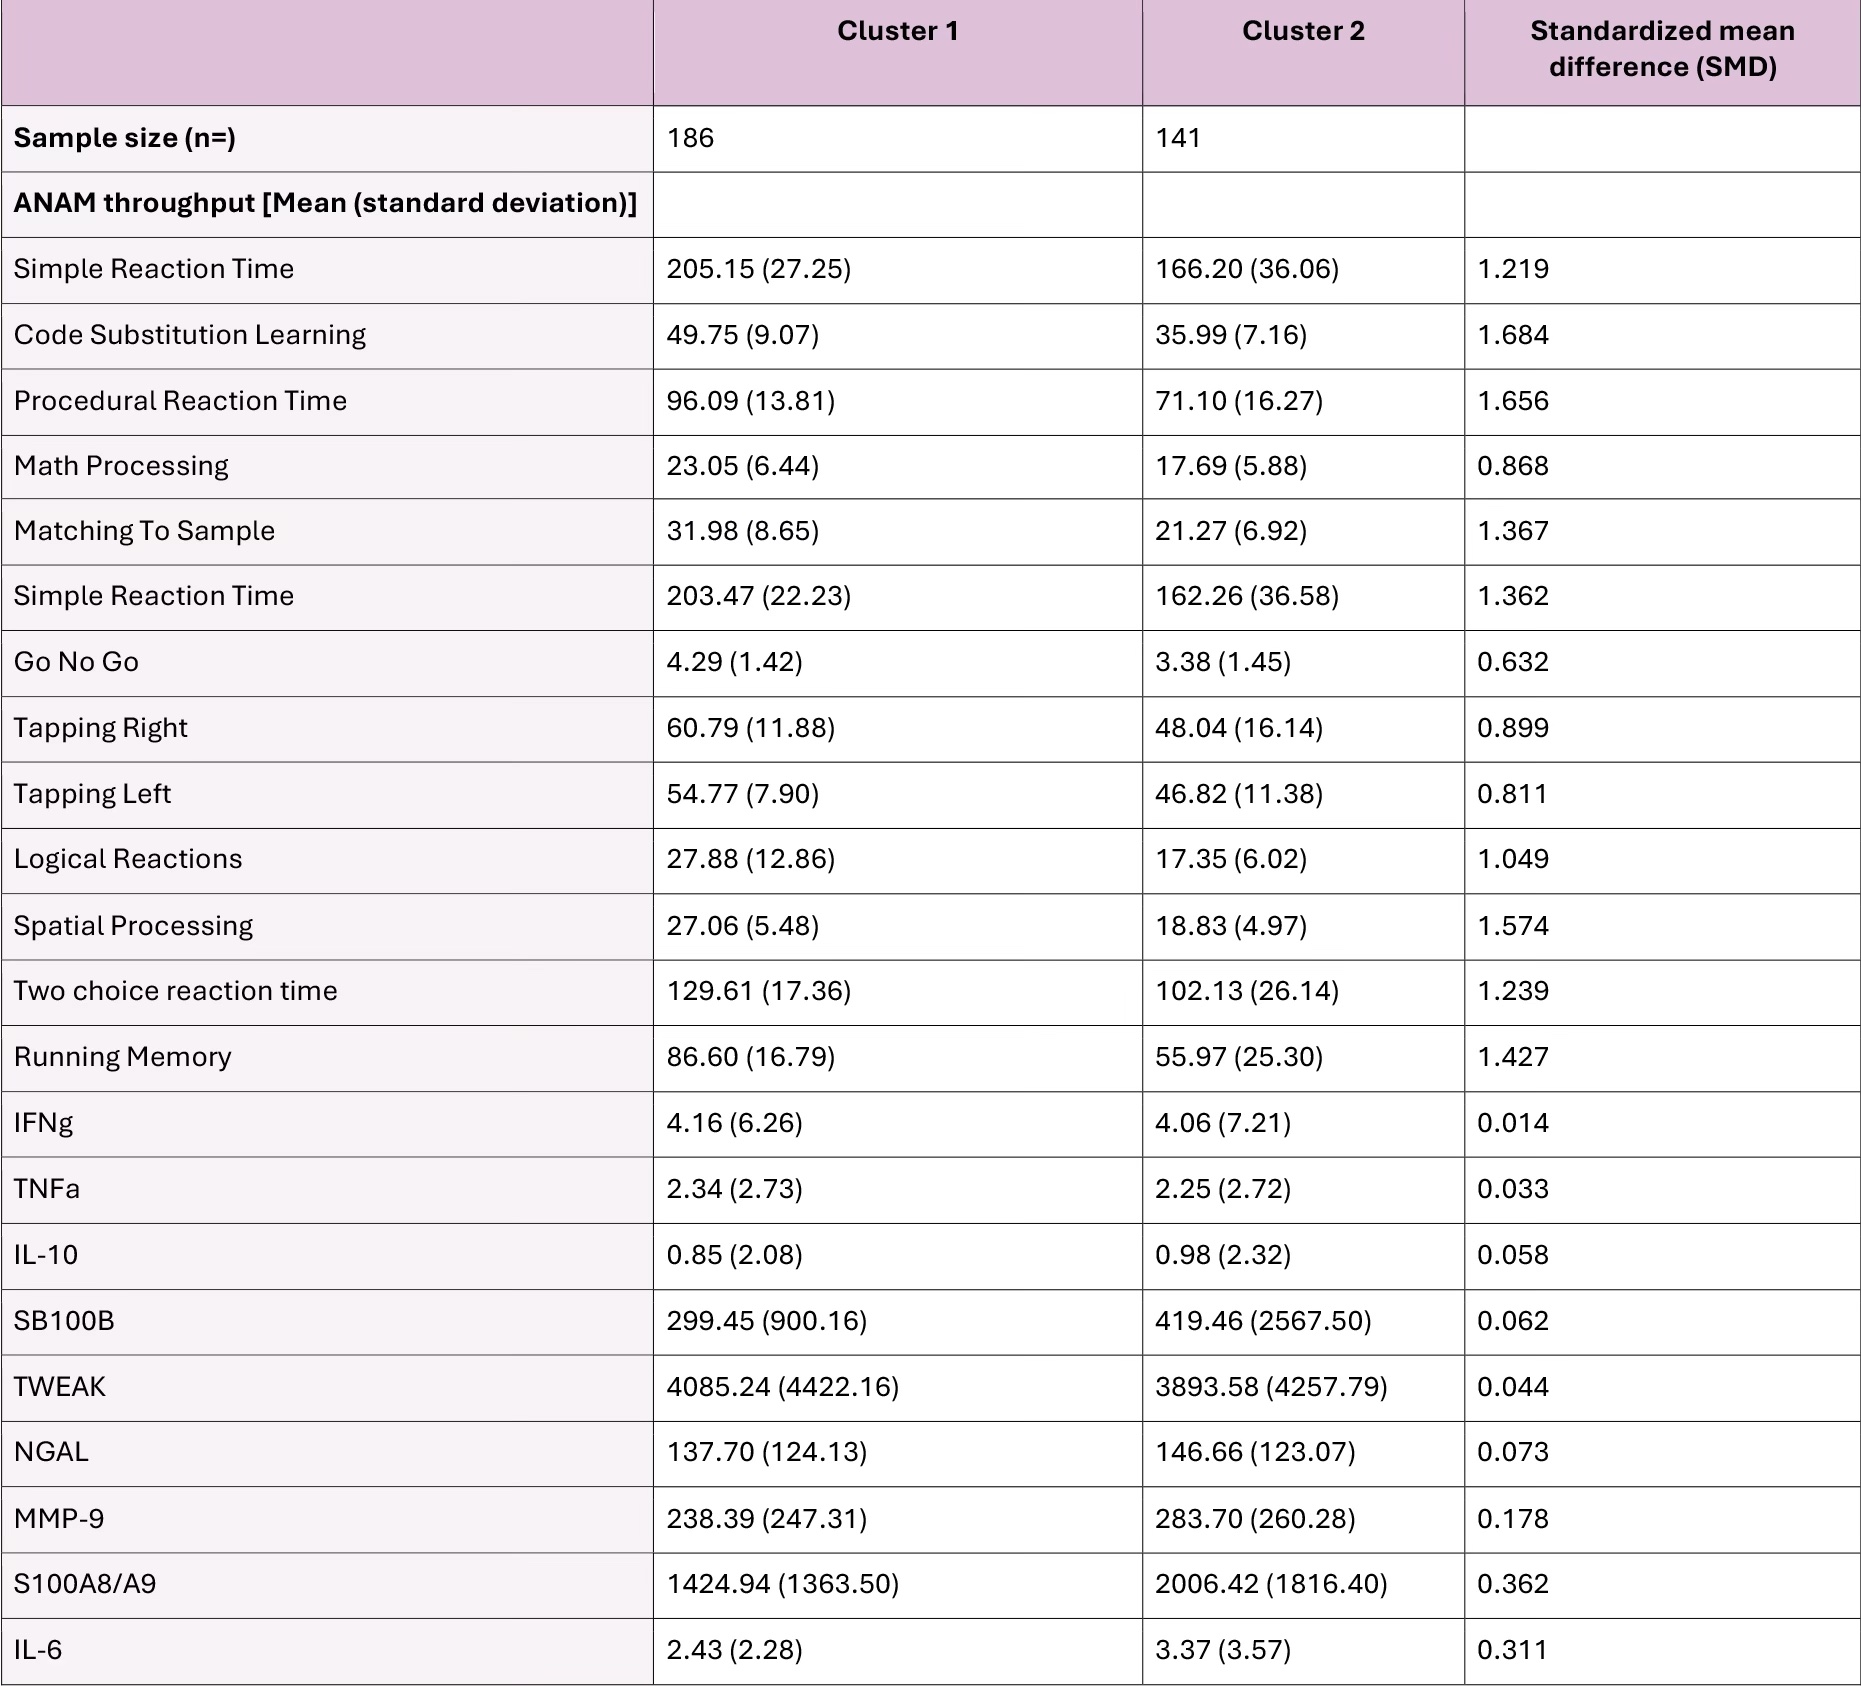Click the Cluster 1 sample size 186
The height and width of the screenshot is (1686, 1861).
click(690, 138)
